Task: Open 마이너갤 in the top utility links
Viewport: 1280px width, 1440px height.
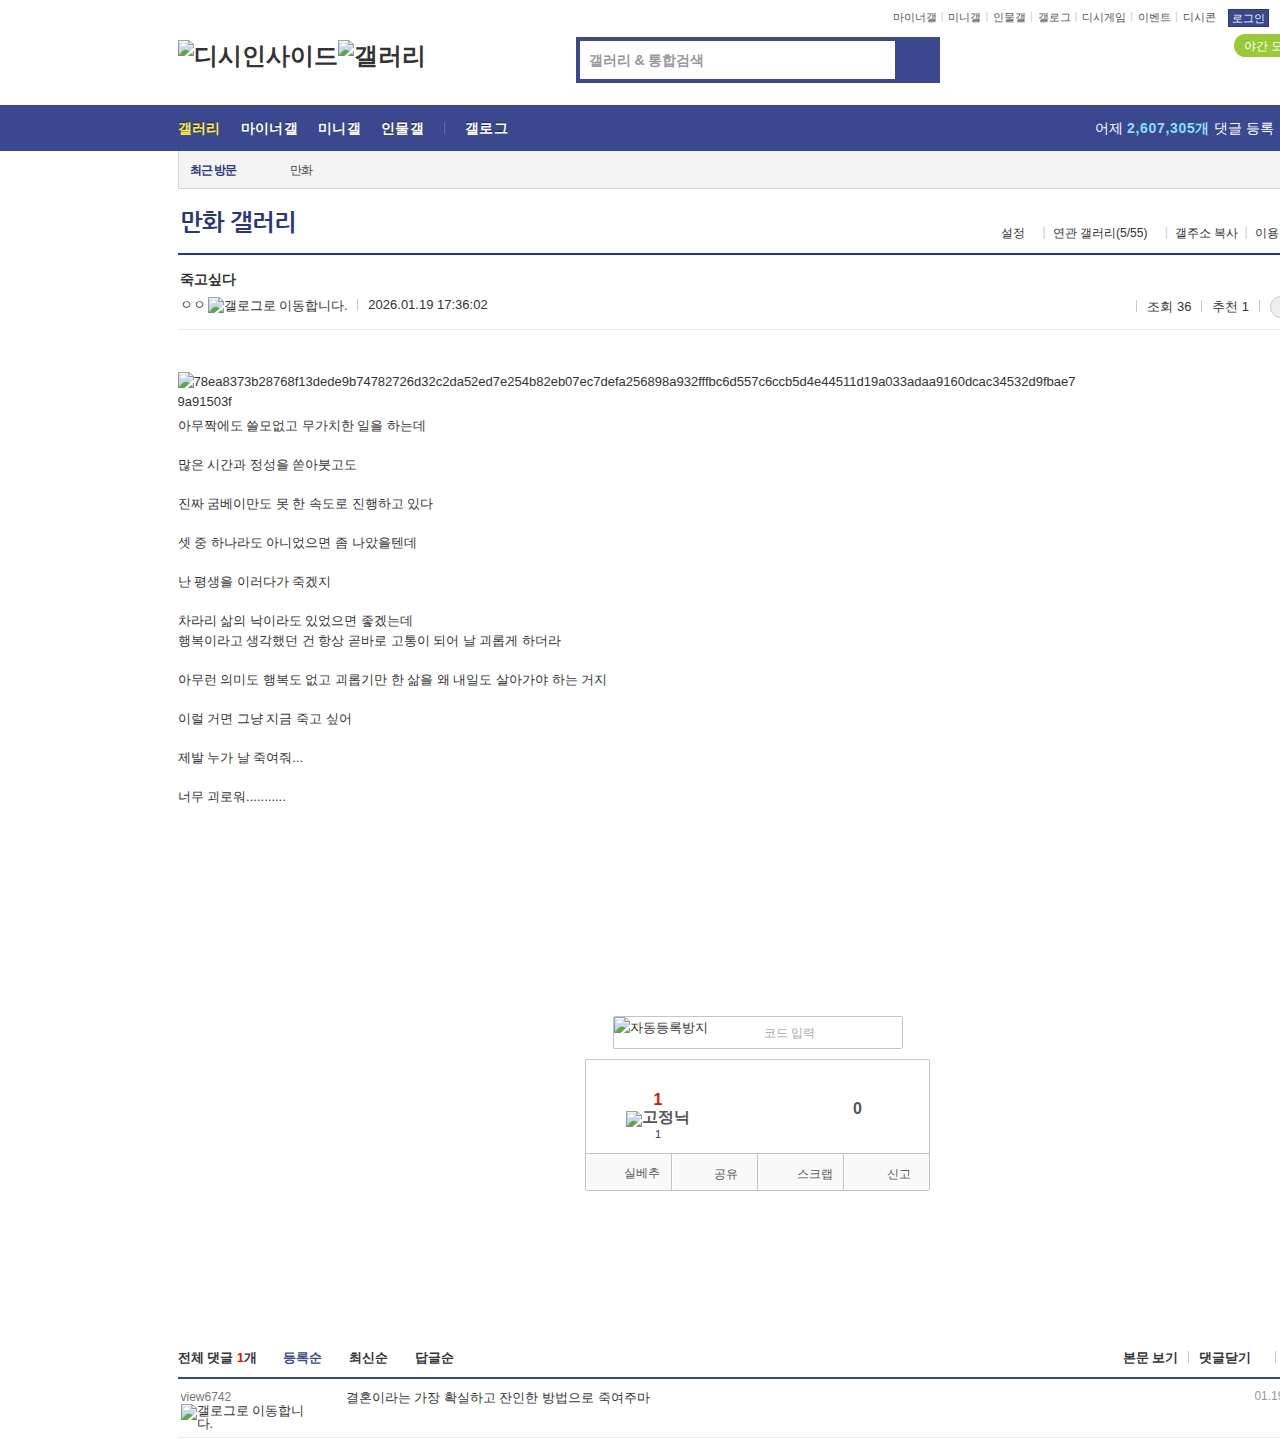Action: 914,18
